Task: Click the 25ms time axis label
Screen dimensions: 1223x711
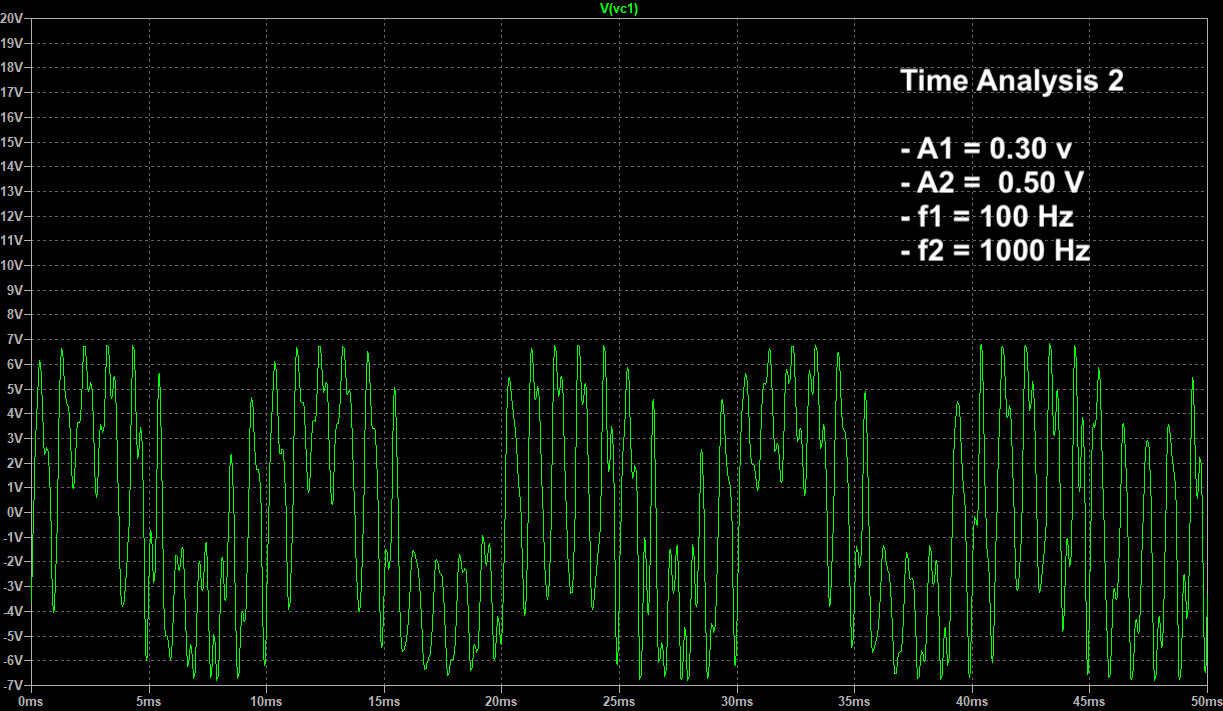Action: (x=619, y=700)
